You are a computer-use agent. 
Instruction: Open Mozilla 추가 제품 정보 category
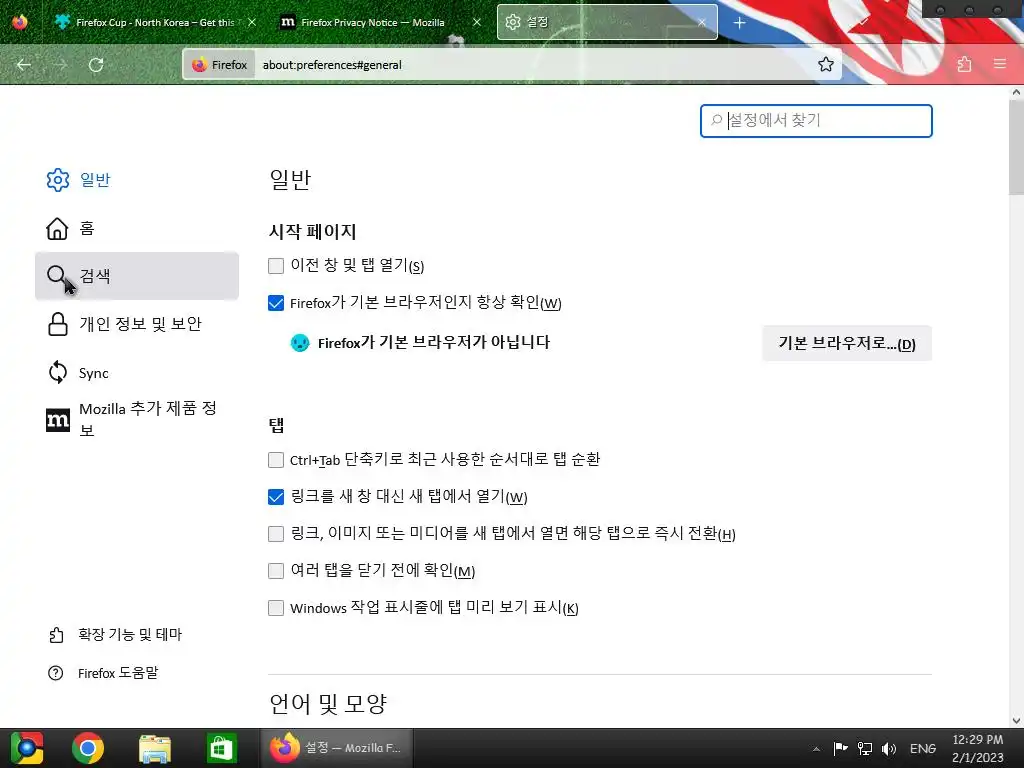pos(136,419)
